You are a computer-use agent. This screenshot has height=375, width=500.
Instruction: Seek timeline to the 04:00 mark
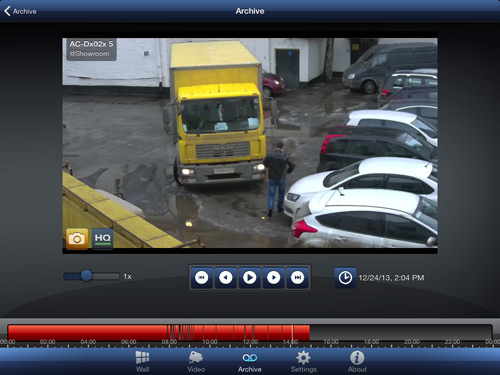tap(88, 333)
